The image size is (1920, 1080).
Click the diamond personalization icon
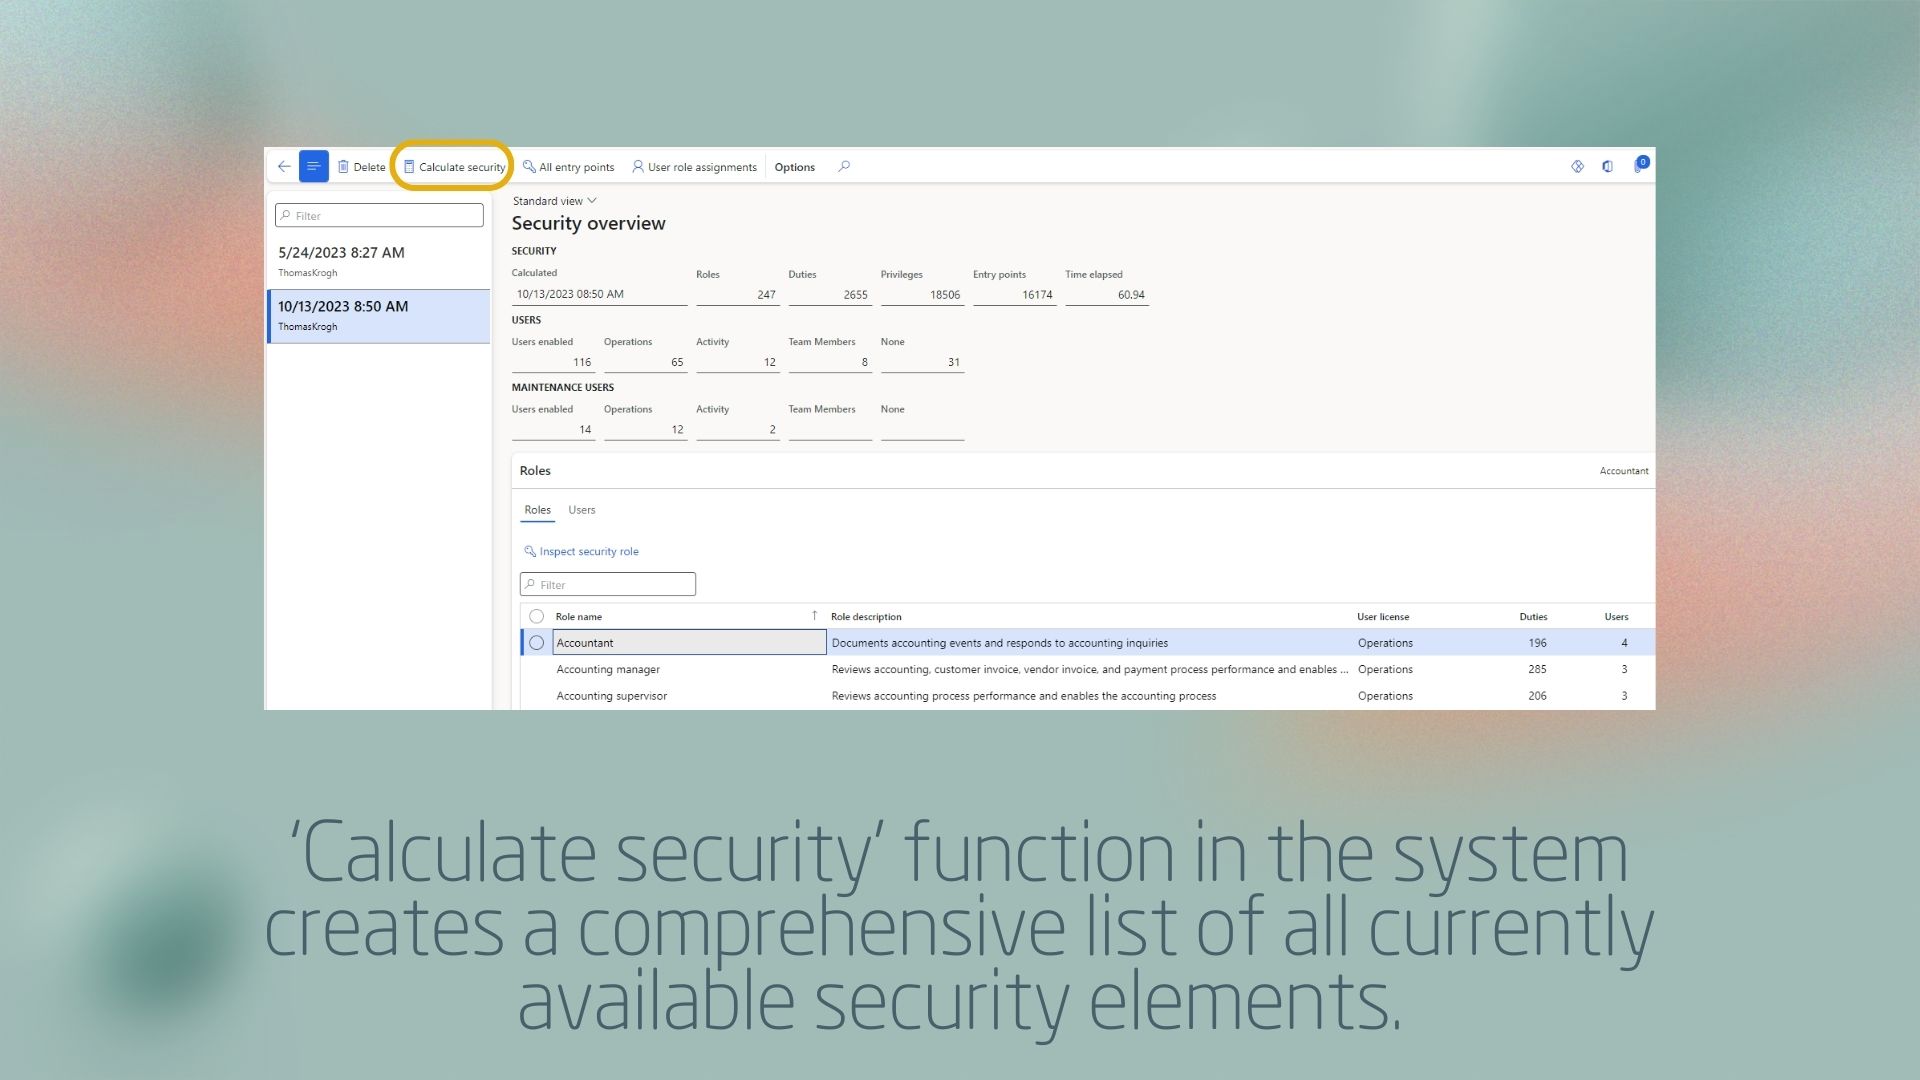(x=1577, y=167)
